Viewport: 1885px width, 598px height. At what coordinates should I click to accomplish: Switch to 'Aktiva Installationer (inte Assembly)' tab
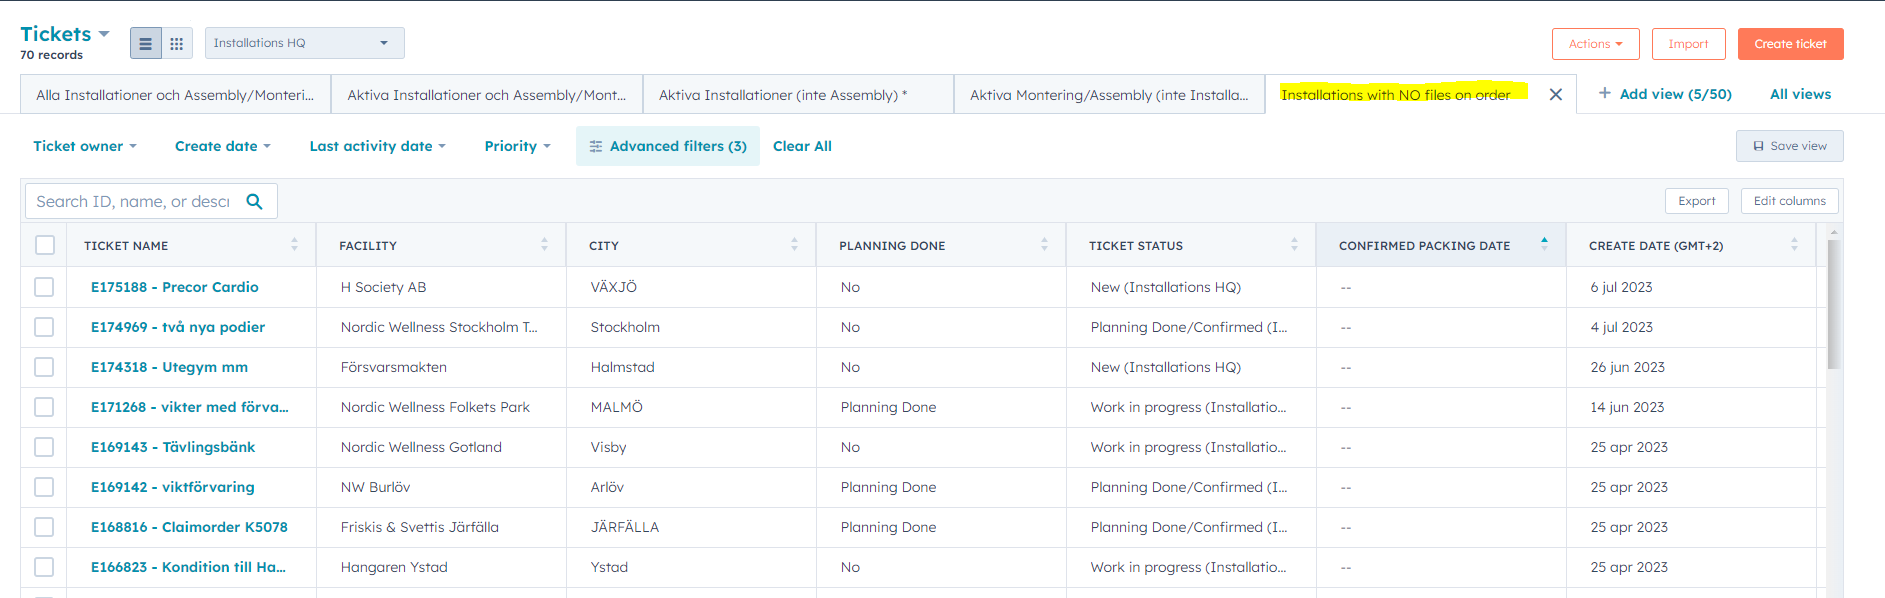(782, 95)
